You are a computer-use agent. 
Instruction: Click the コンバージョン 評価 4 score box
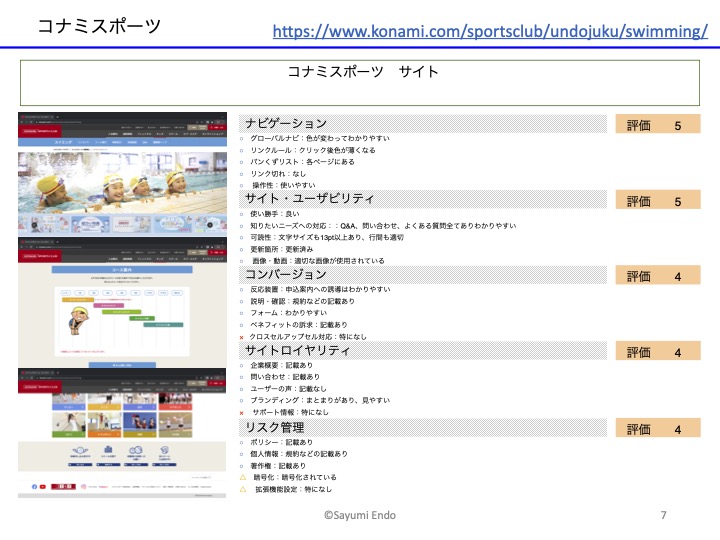click(657, 276)
